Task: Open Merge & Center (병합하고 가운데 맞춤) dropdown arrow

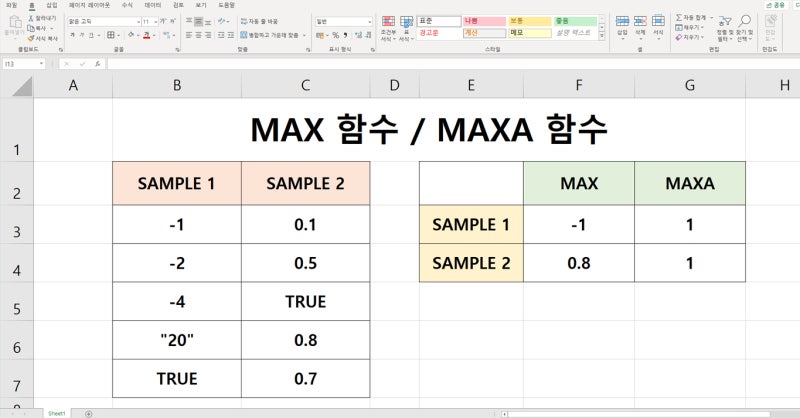Action: [305, 35]
